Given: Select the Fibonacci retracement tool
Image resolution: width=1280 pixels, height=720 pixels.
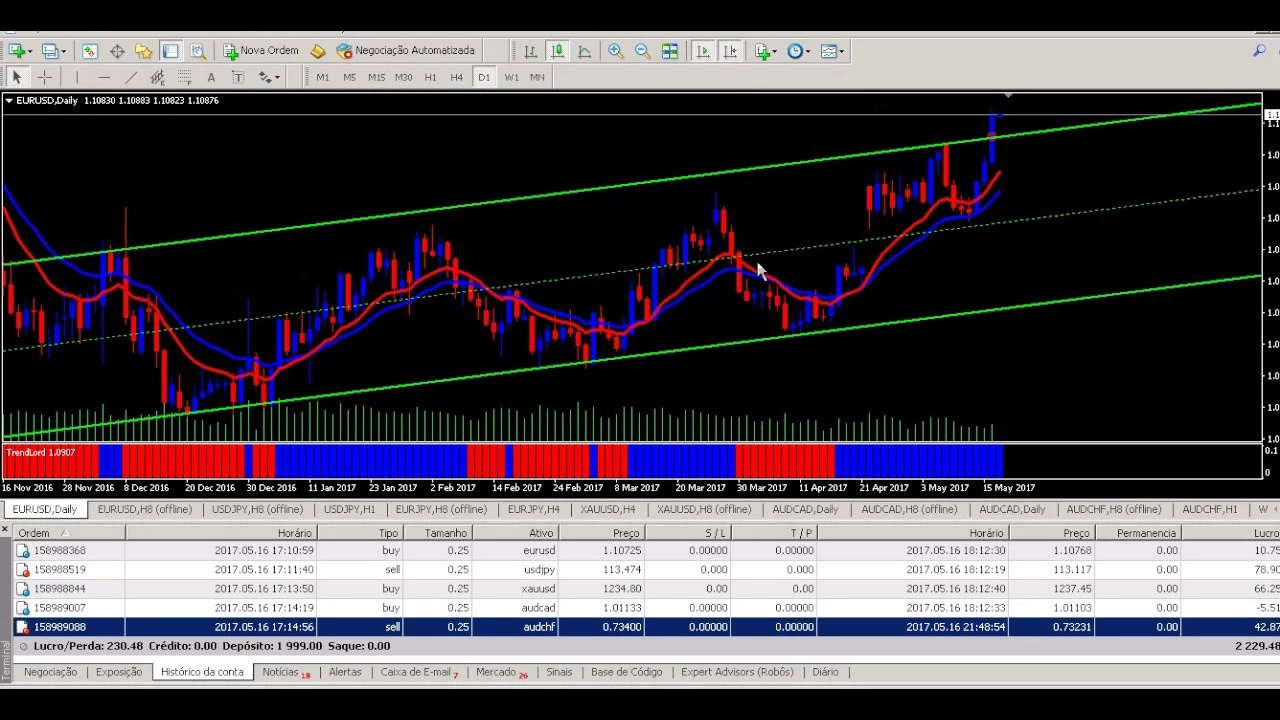Looking at the screenshot, I should tap(185, 77).
